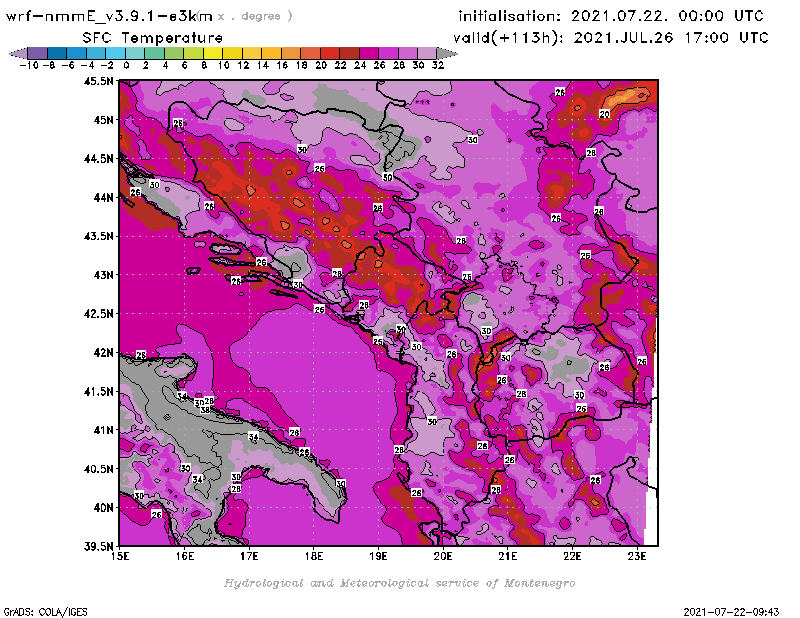
Task: Click the '20E' longitude label
Action: 443,556
